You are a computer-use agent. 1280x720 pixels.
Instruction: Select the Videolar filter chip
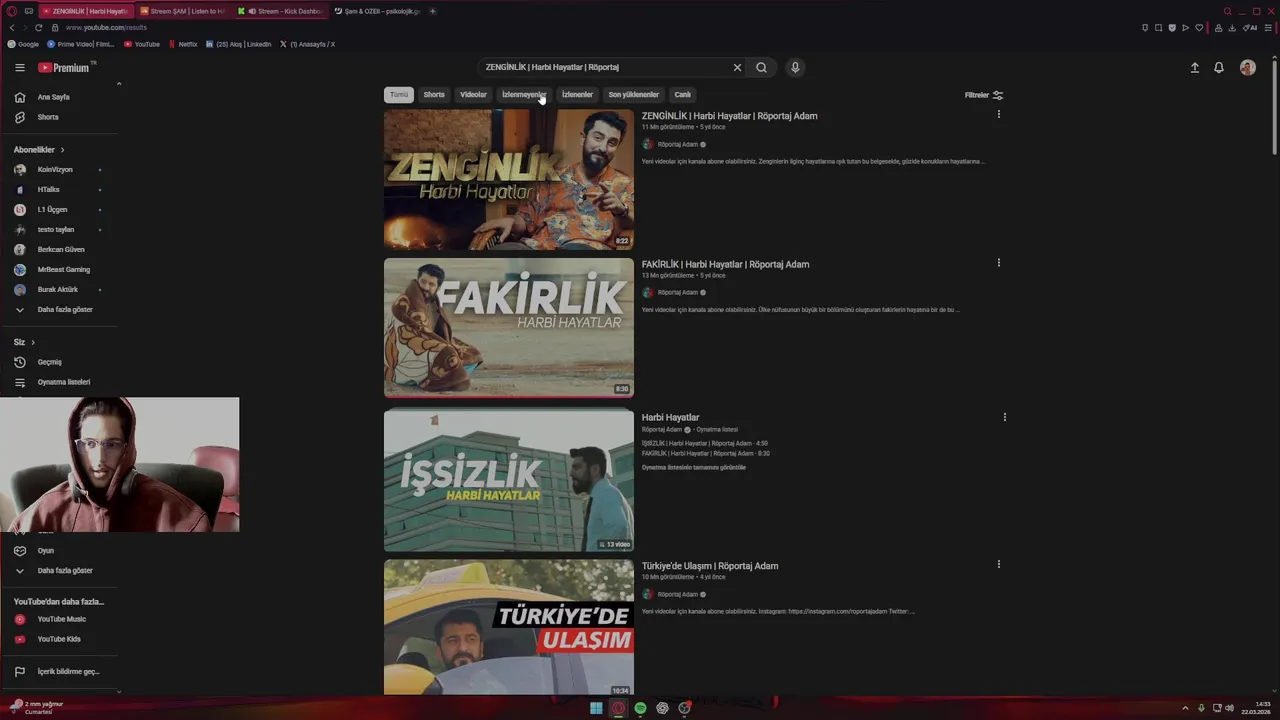[473, 95]
